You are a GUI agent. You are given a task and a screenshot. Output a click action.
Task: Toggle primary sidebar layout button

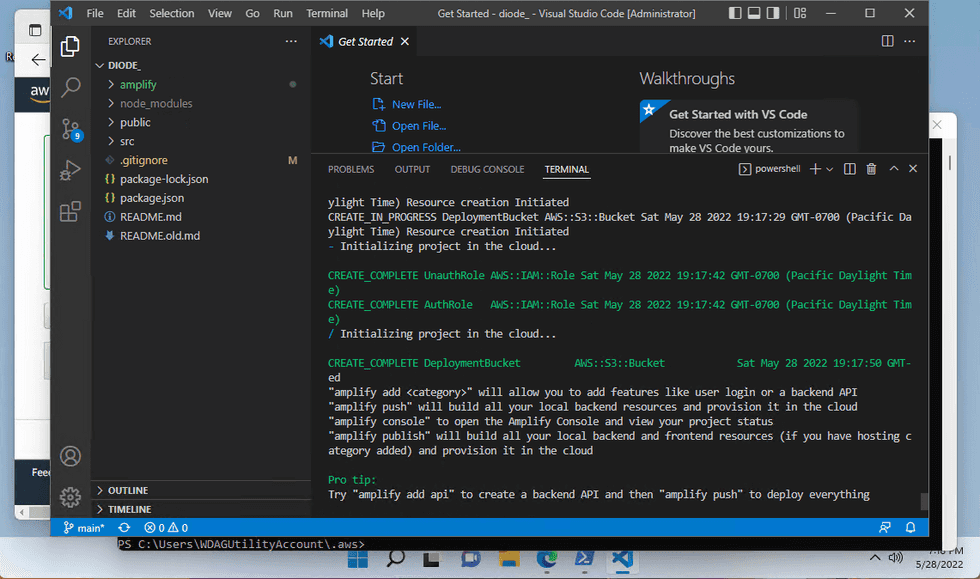pyautogui.click(x=736, y=13)
